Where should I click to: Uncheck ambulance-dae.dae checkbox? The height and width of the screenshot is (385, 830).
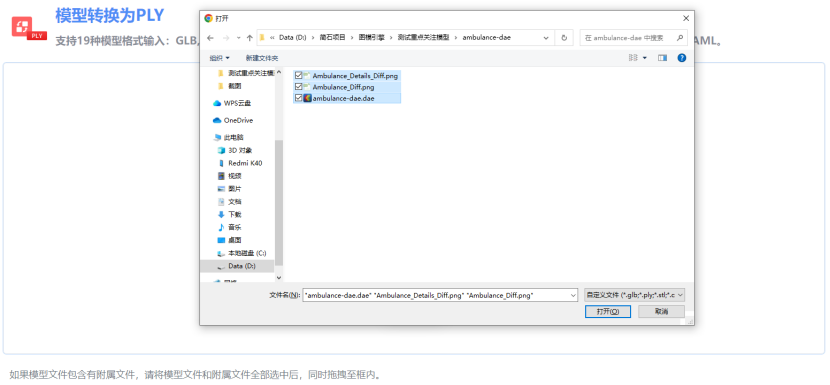[x=299, y=98]
